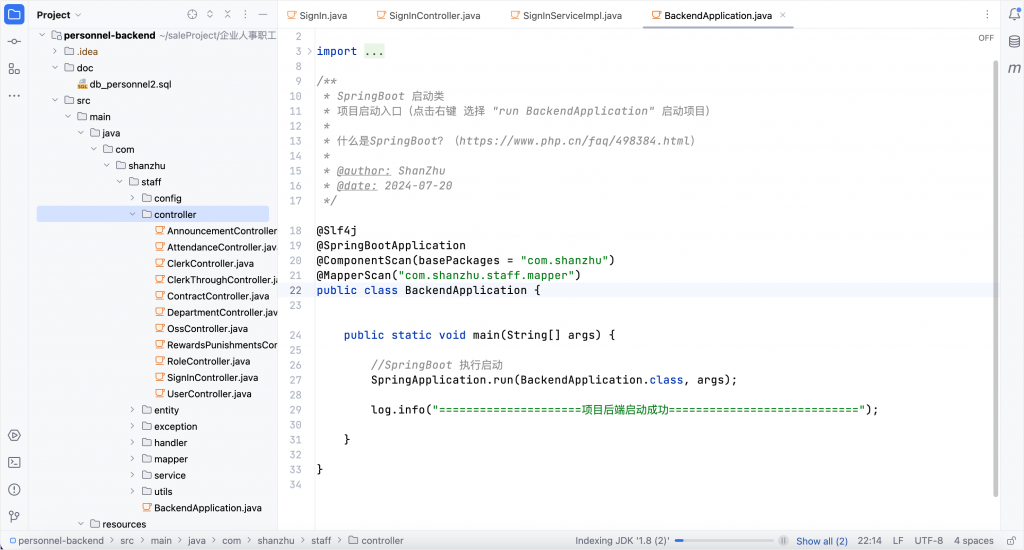The height and width of the screenshot is (550, 1024).
Task: Open the Problems tool window icon
Action: tap(14, 489)
